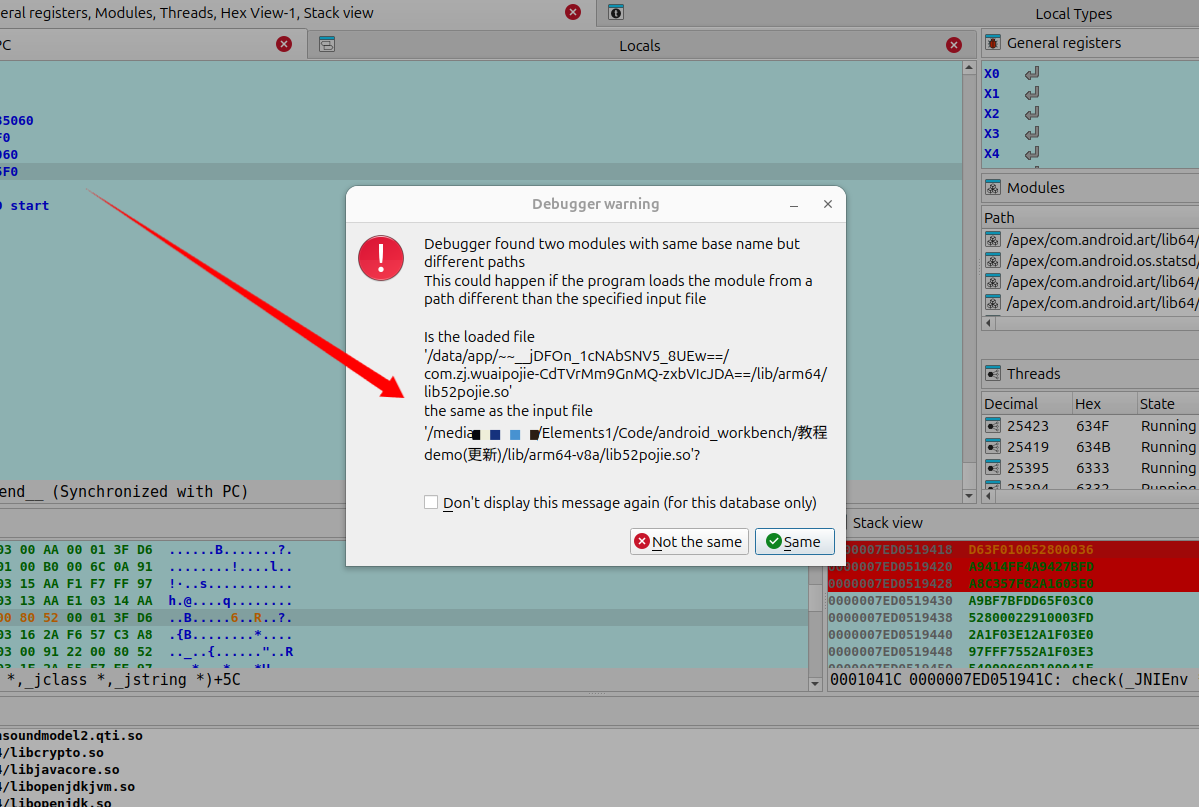Select the X4 register label

point(992,153)
